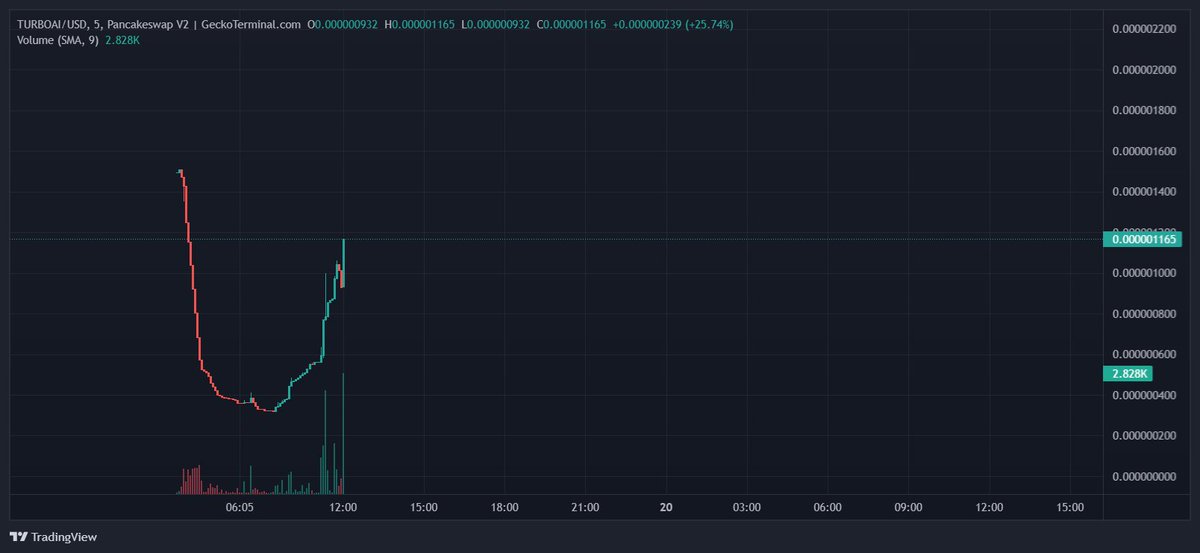The height and width of the screenshot is (553, 1200).
Task: Click the 09:00 time axis label
Action: coord(908,508)
